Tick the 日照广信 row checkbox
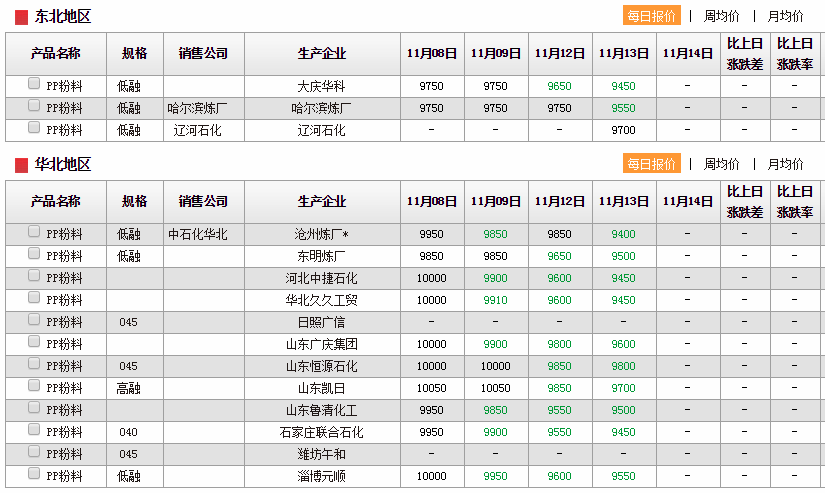 pyautogui.click(x=34, y=320)
